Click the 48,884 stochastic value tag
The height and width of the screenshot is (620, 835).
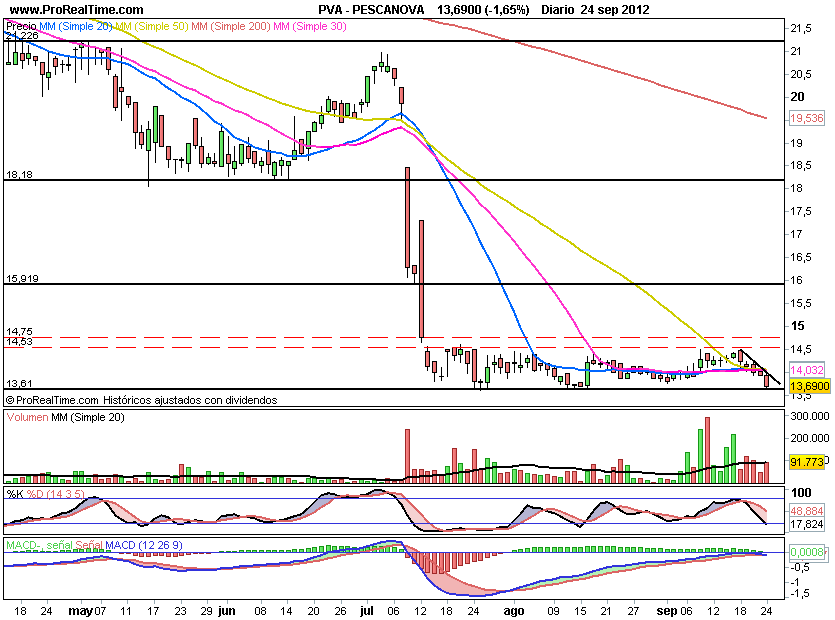[x=806, y=509]
